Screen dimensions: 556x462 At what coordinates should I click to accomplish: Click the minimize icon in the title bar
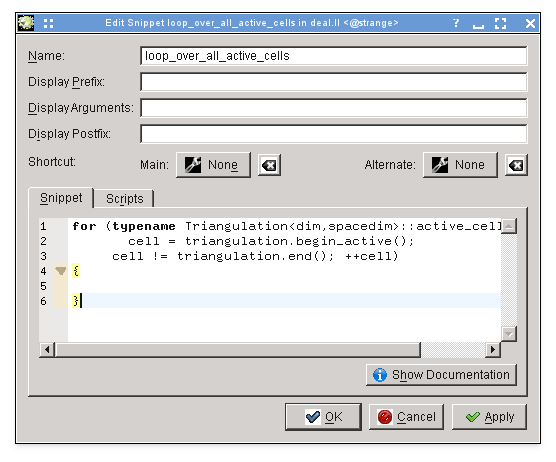(478, 26)
